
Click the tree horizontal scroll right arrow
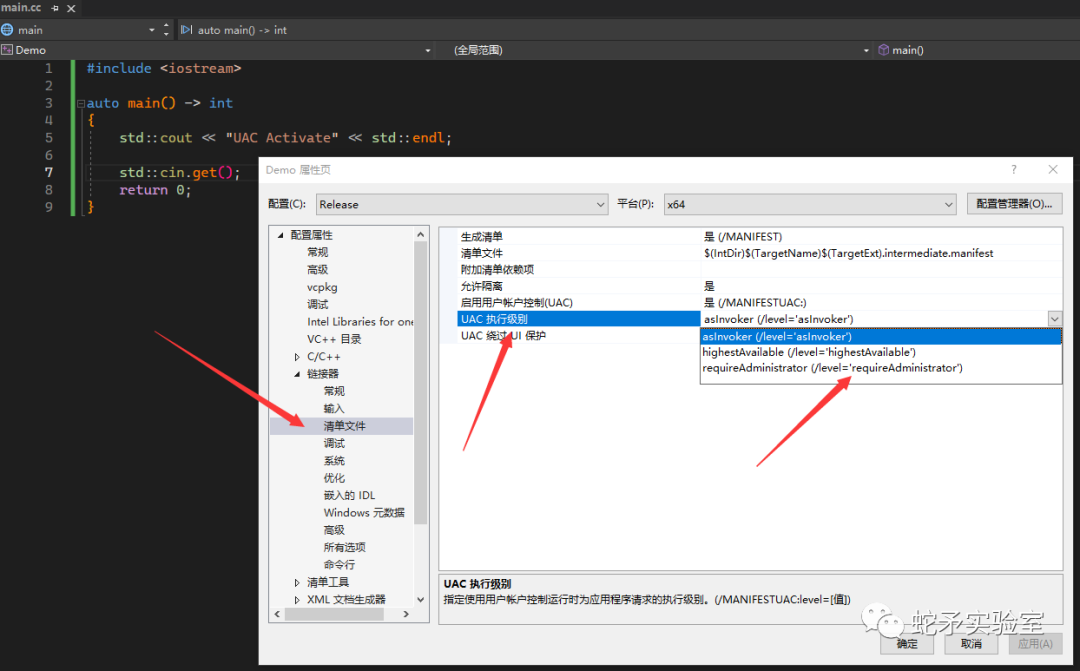[406, 614]
